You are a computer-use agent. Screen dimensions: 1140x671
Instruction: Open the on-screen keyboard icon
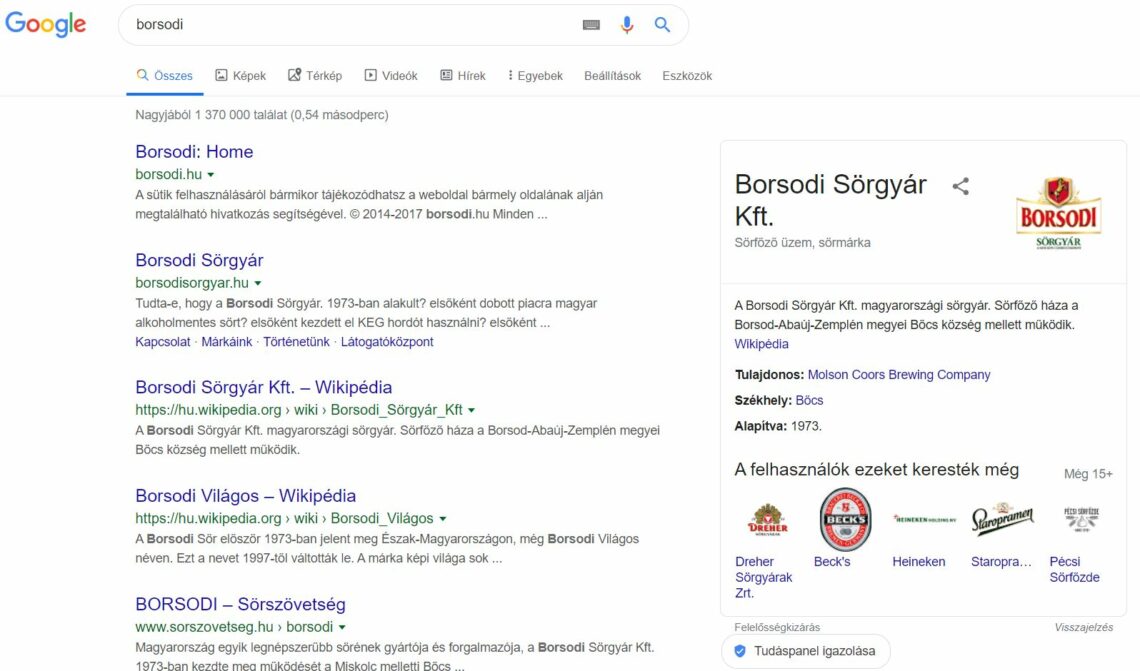(x=591, y=25)
